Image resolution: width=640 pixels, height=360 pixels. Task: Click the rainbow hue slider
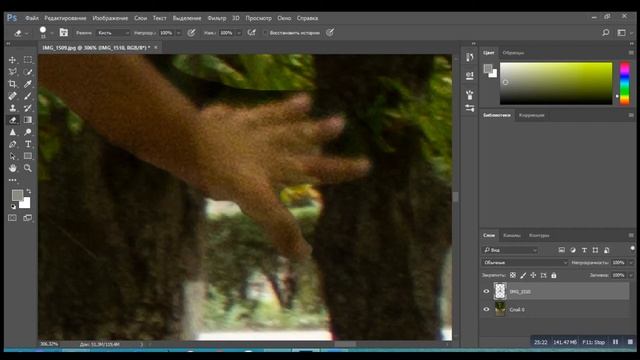[624, 83]
